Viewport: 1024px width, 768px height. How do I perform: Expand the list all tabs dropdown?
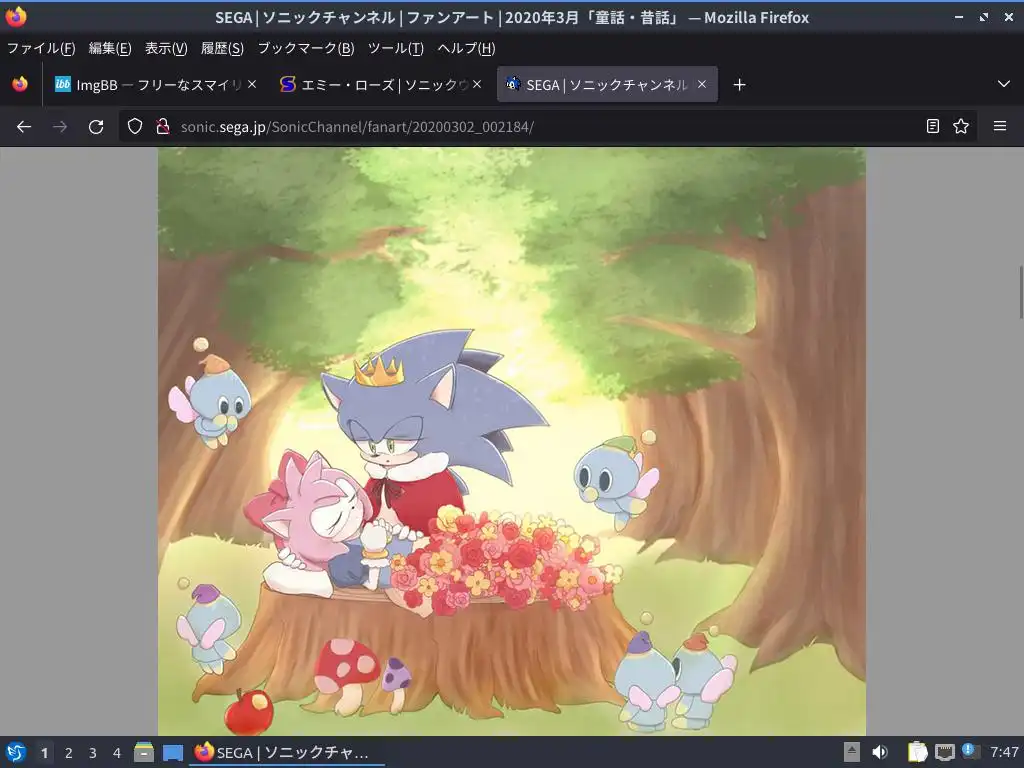[1004, 84]
